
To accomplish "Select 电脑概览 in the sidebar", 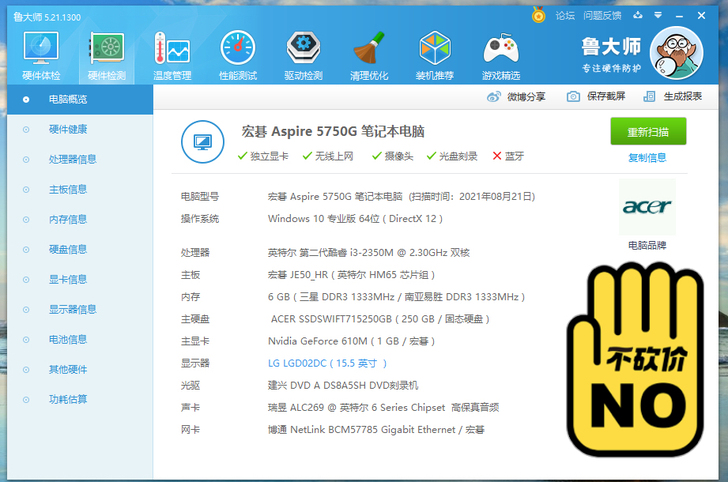I will click(x=80, y=99).
